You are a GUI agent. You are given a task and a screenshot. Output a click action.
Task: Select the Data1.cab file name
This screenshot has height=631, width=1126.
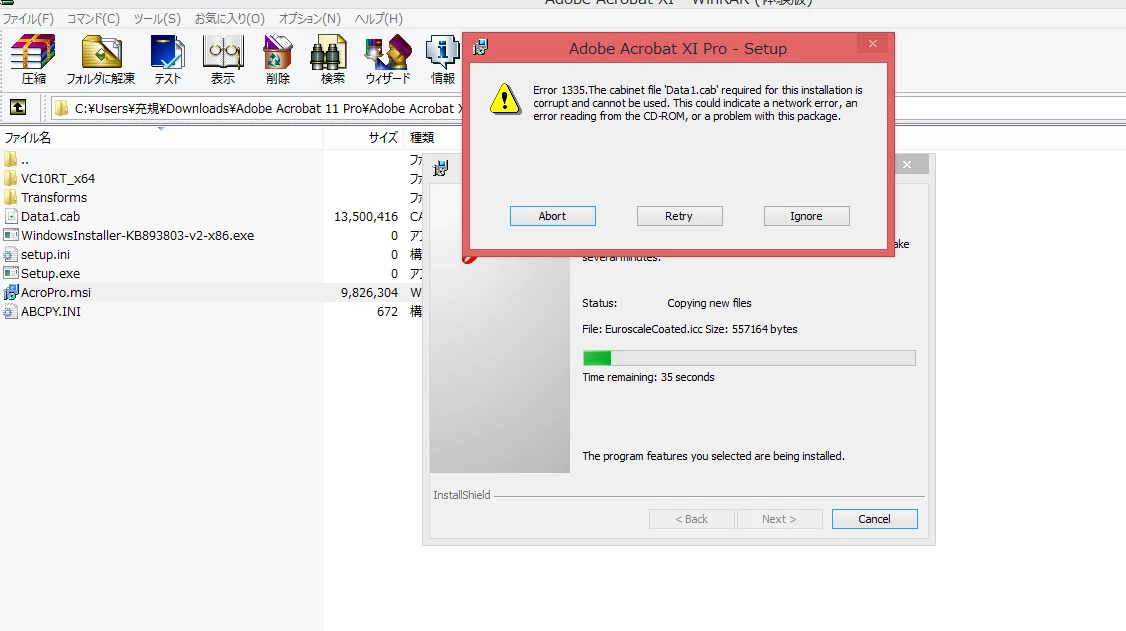50,216
